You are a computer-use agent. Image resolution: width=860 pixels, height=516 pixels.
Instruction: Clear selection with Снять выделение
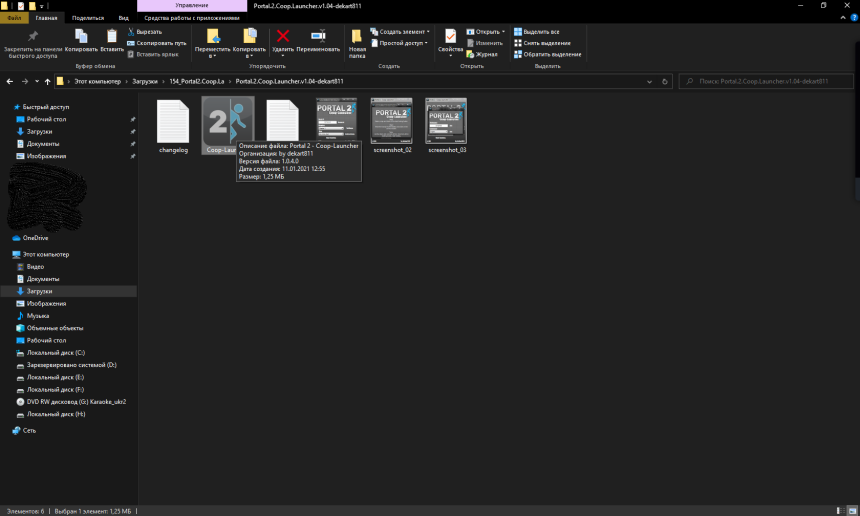pyautogui.click(x=542, y=43)
